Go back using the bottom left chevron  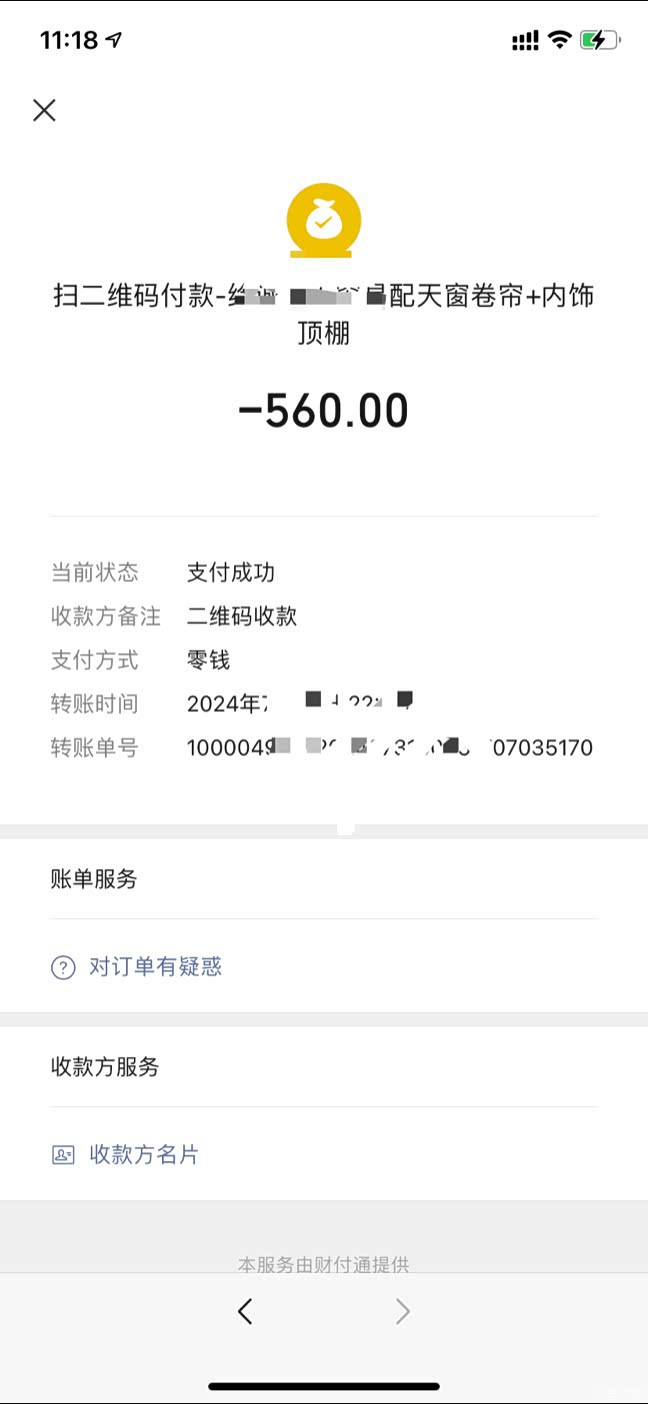245,1311
